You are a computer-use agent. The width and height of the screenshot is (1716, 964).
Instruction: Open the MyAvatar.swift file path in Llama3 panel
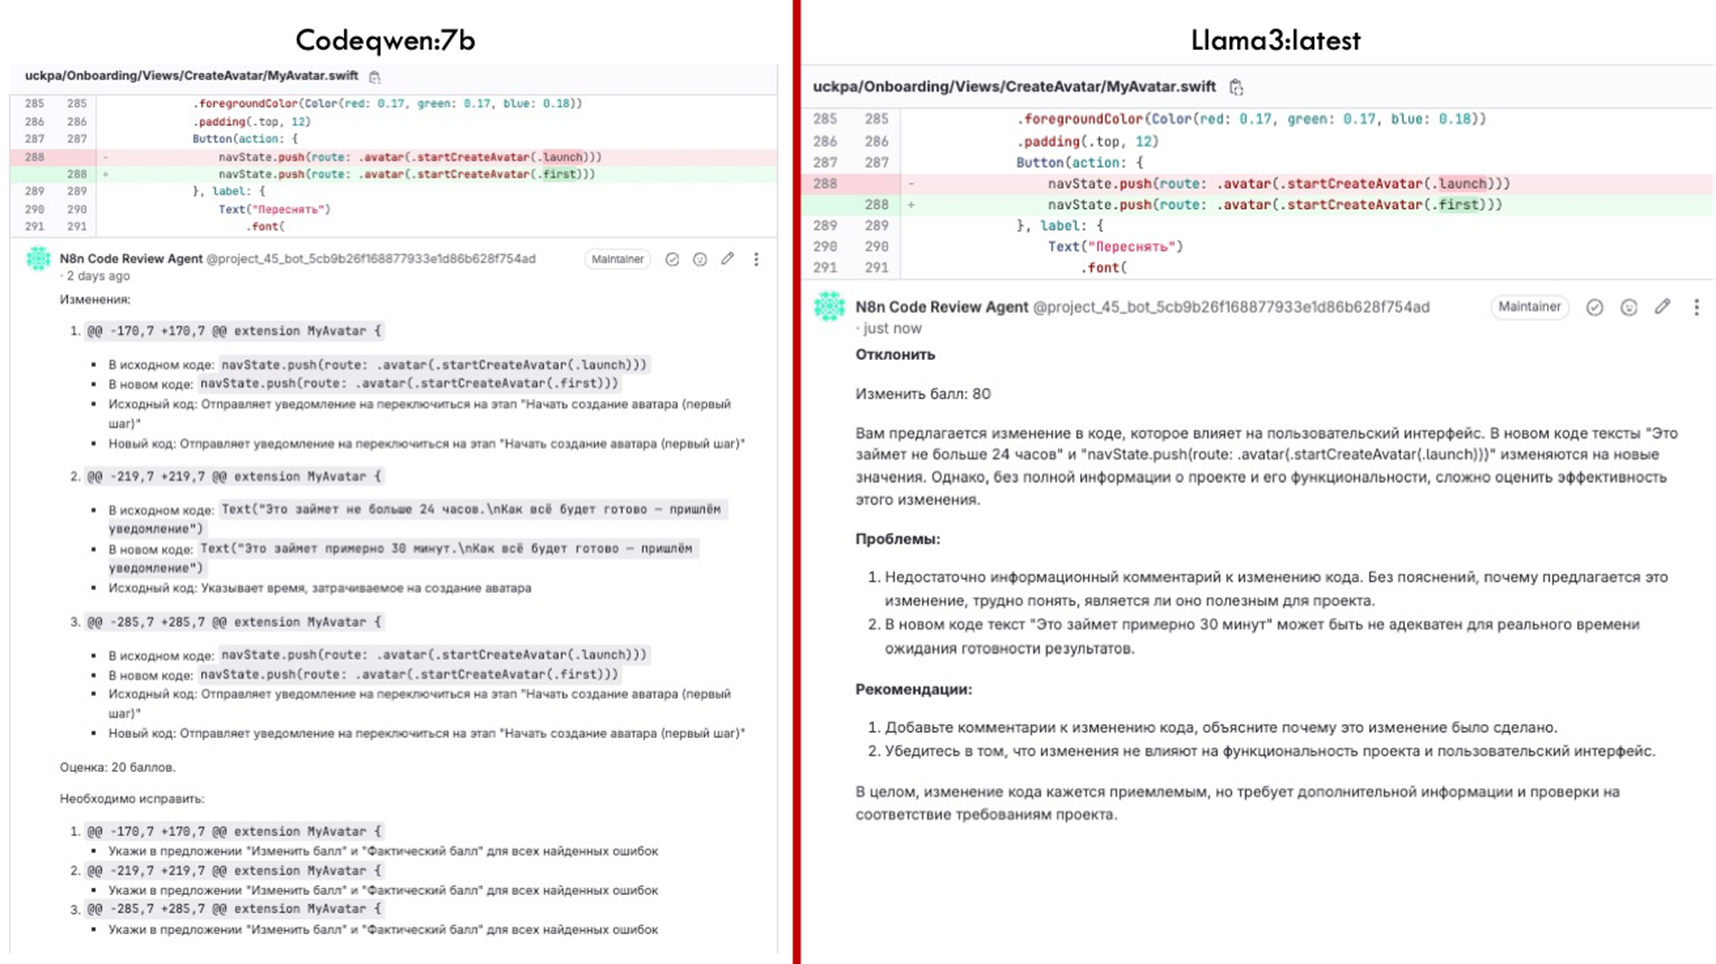tap(1014, 87)
